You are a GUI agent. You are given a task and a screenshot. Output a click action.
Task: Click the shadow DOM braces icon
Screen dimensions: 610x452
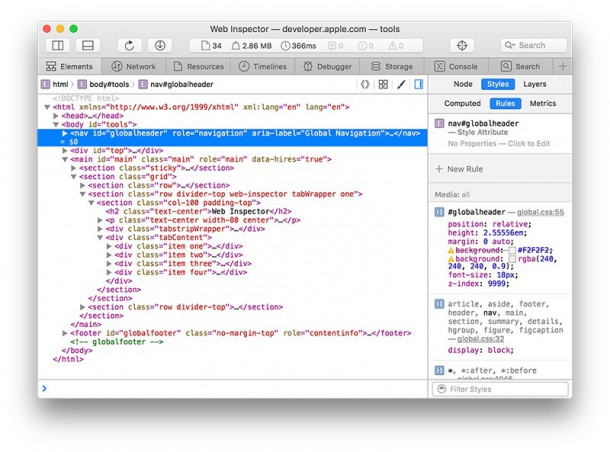[x=365, y=85]
